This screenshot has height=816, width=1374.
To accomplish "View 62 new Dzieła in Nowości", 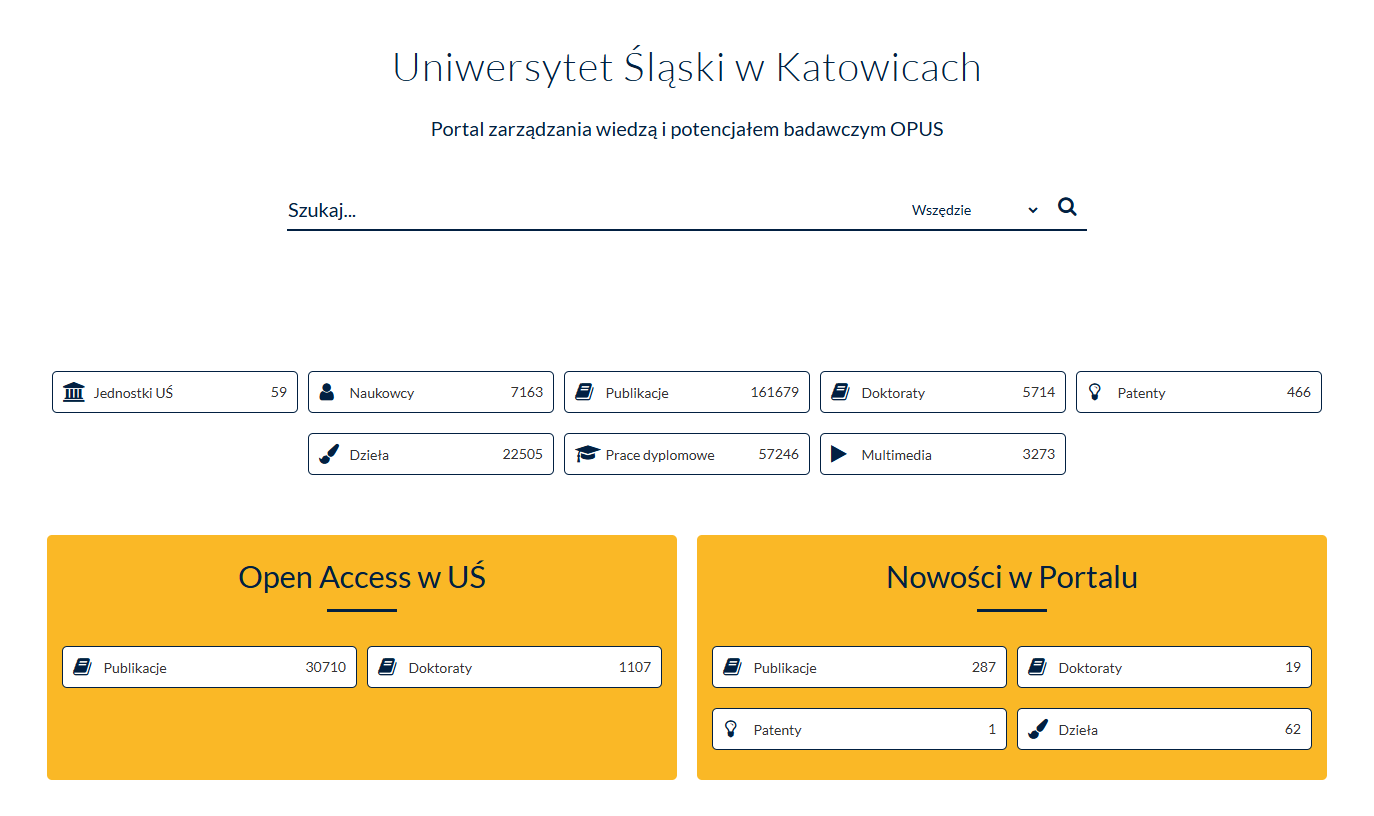I will (x=1164, y=729).
